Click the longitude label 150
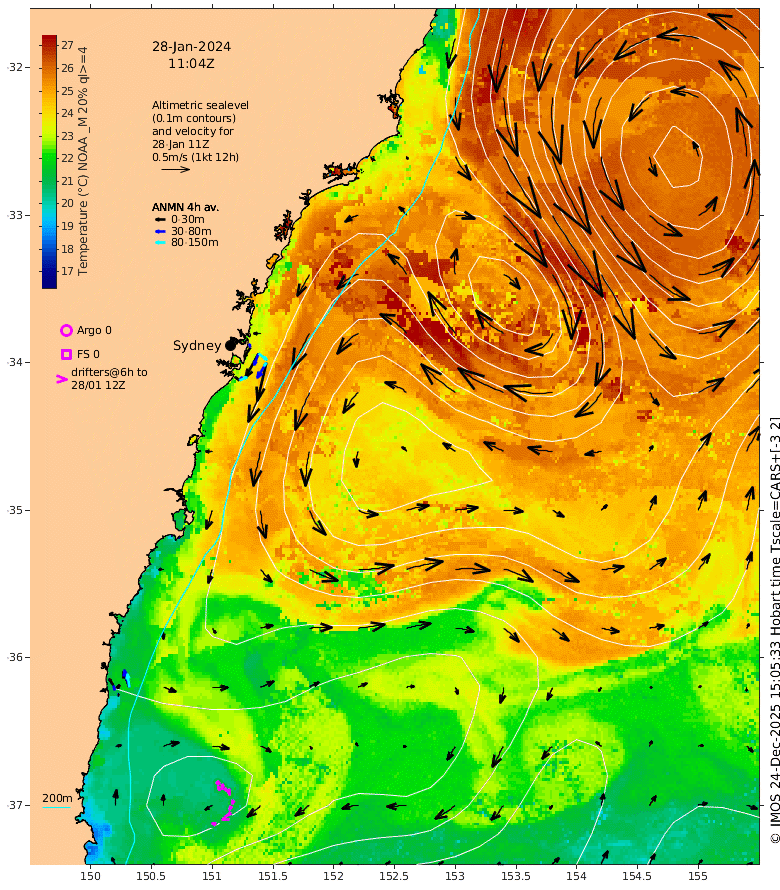The height and width of the screenshot is (890, 780). 90,876
